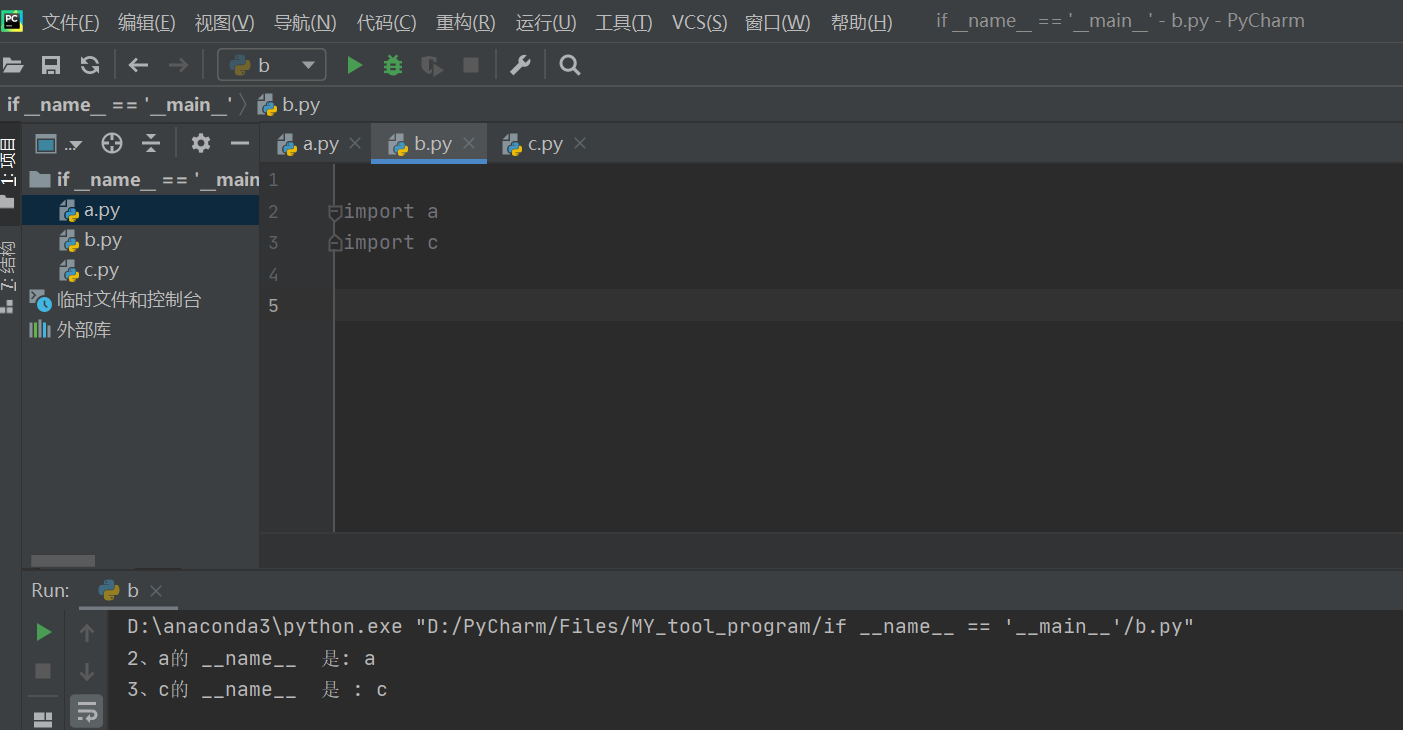Select 外部库 in the Project tree

point(82,329)
